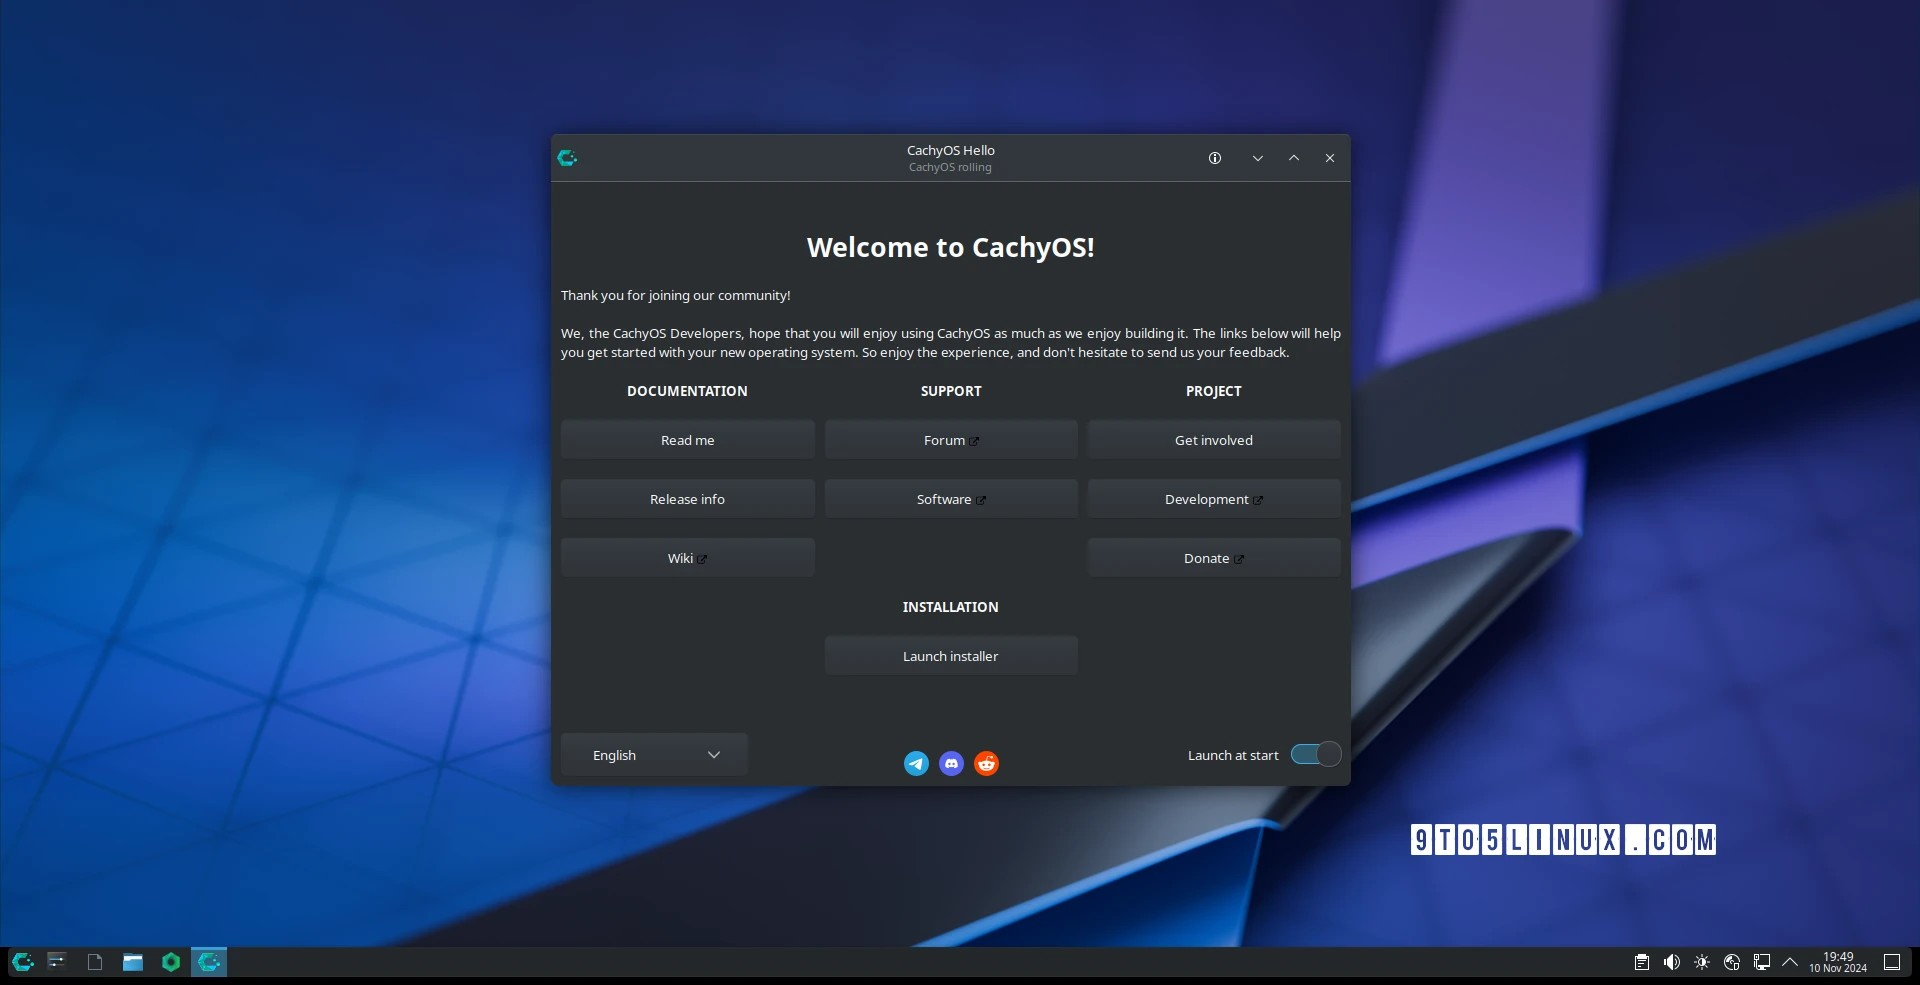Open the network monitor tray icon
Screen dimensions: 1920x985
coord(1762,962)
